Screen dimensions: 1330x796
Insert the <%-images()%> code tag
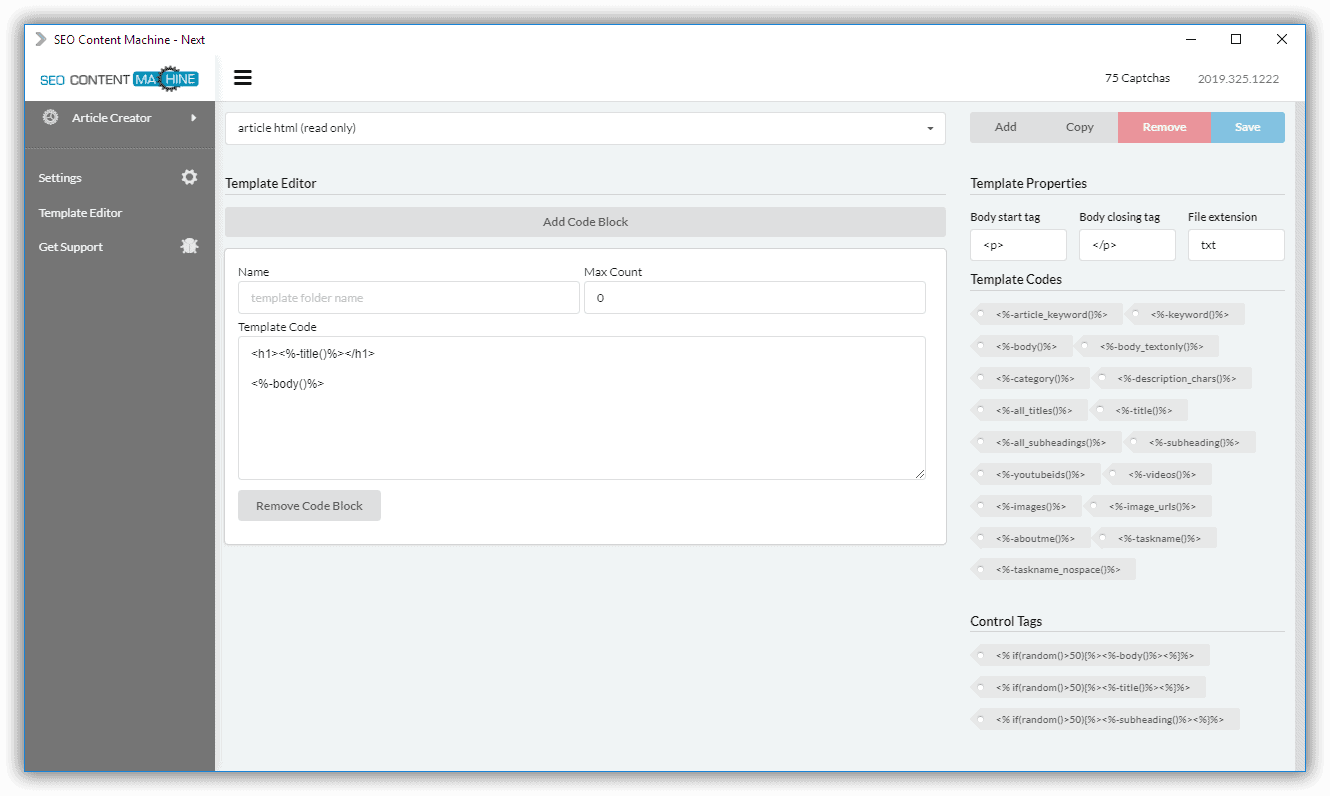click(x=1027, y=507)
